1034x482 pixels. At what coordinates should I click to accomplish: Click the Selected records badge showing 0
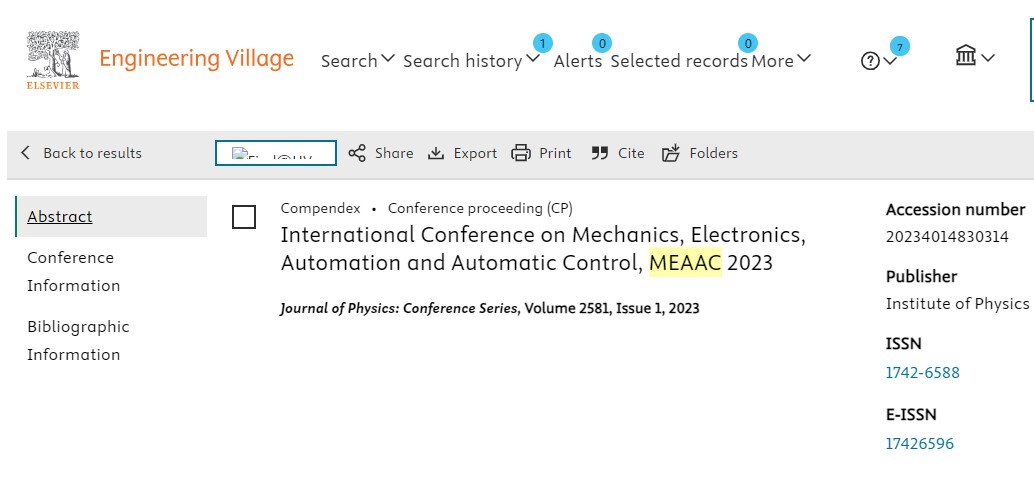point(748,44)
